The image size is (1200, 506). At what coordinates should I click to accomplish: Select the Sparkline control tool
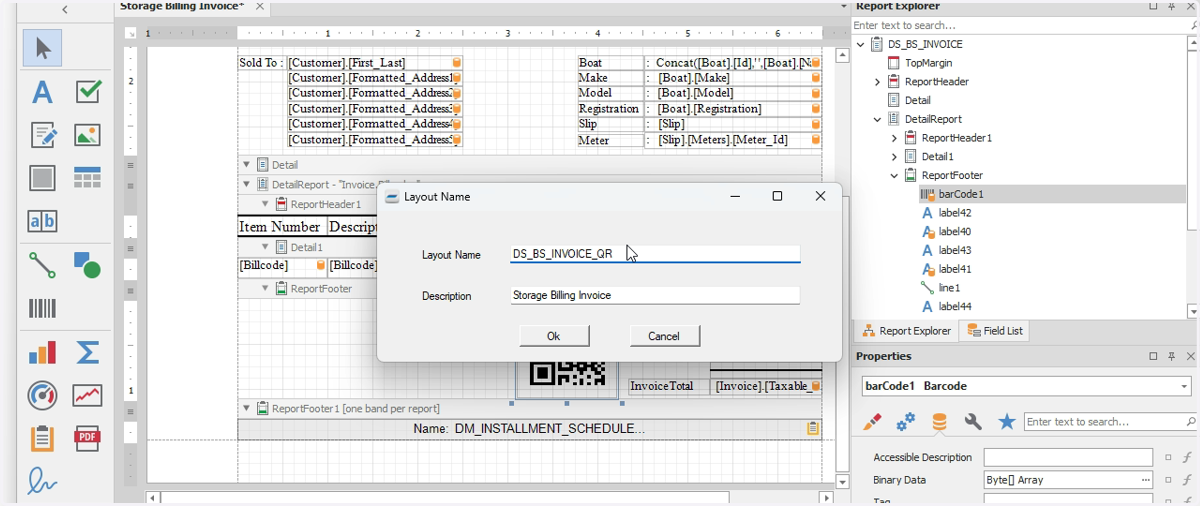coord(88,395)
